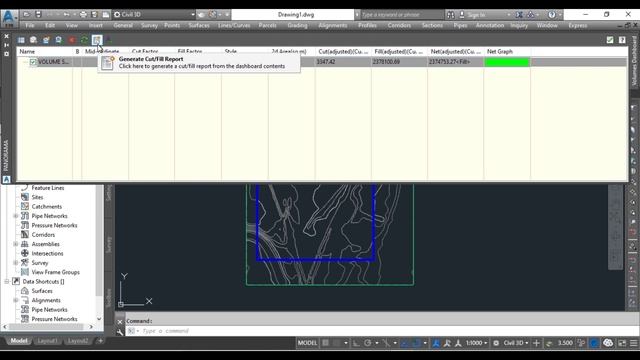640x360 pixels.
Task: Switch to the Layout1 tab
Action: [x=47, y=341]
